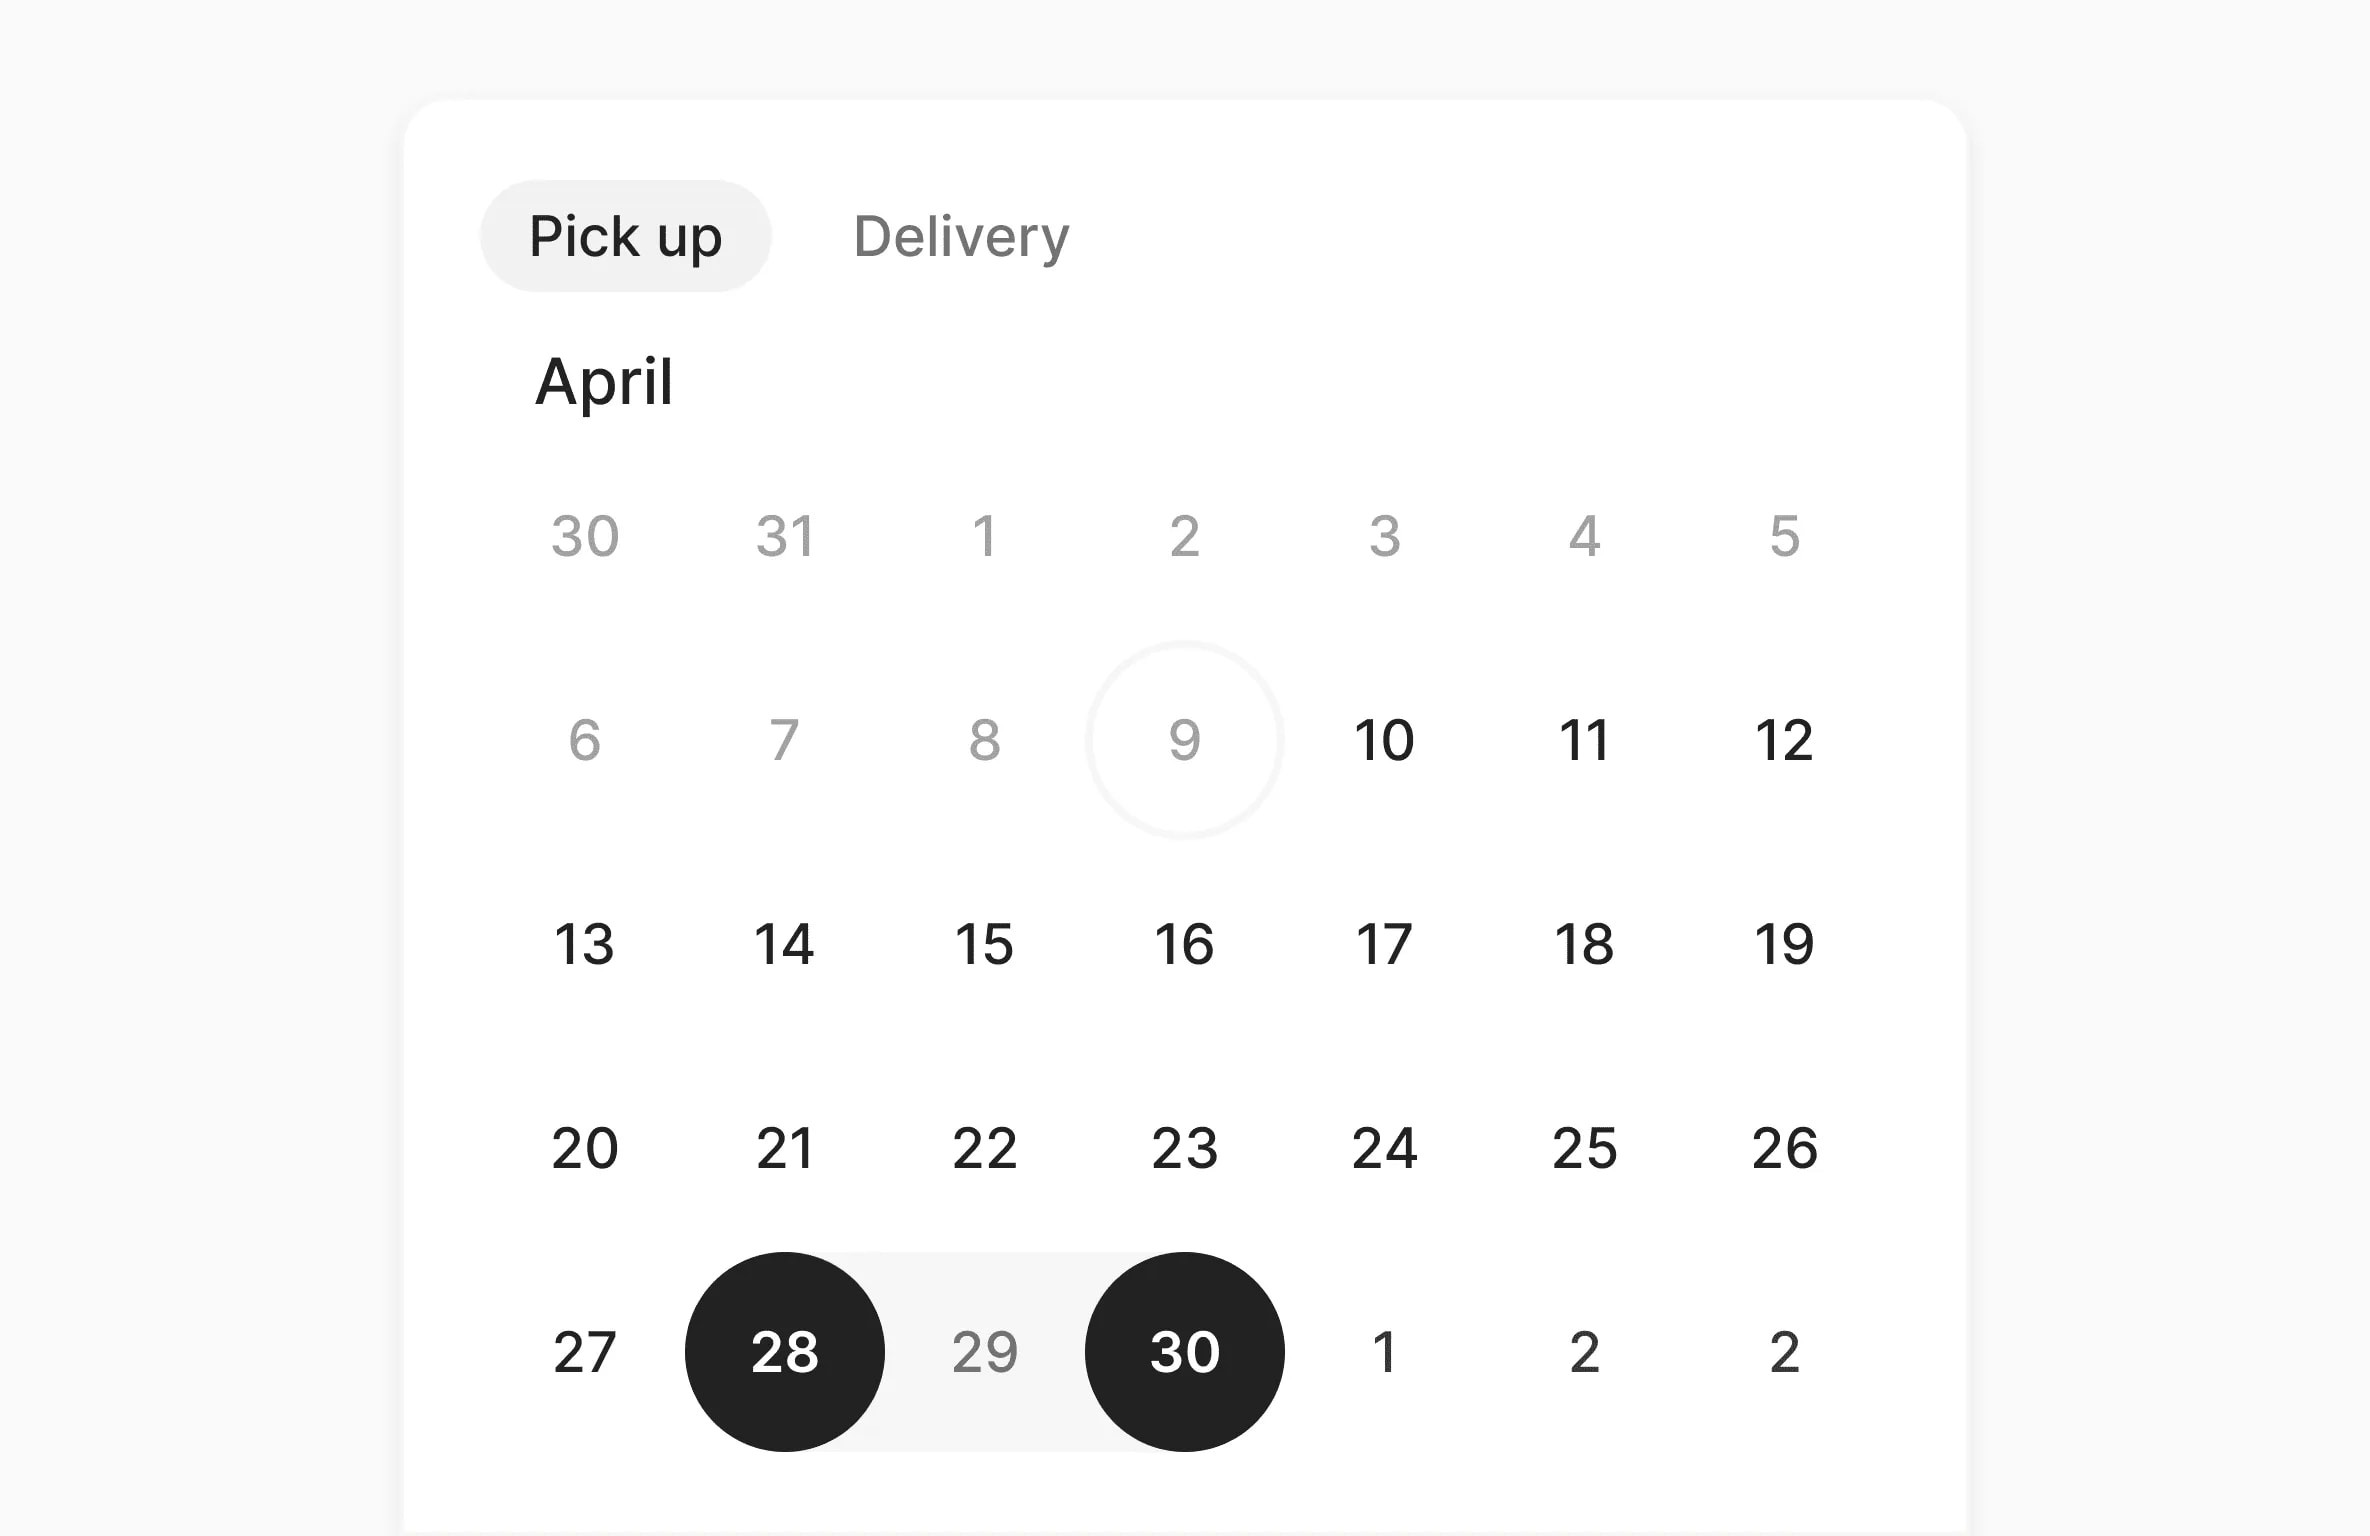Select the Pick up tab
The height and width of the screenshot is (1536, 2370).
pyautogui.click(x=625, y=236)
